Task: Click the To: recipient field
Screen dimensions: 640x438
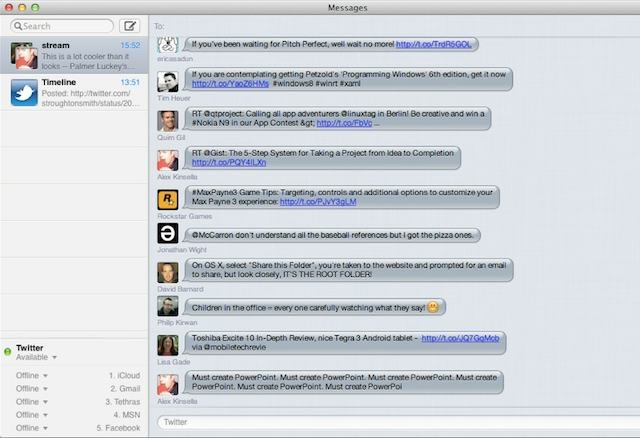Action: click(394, 26)
